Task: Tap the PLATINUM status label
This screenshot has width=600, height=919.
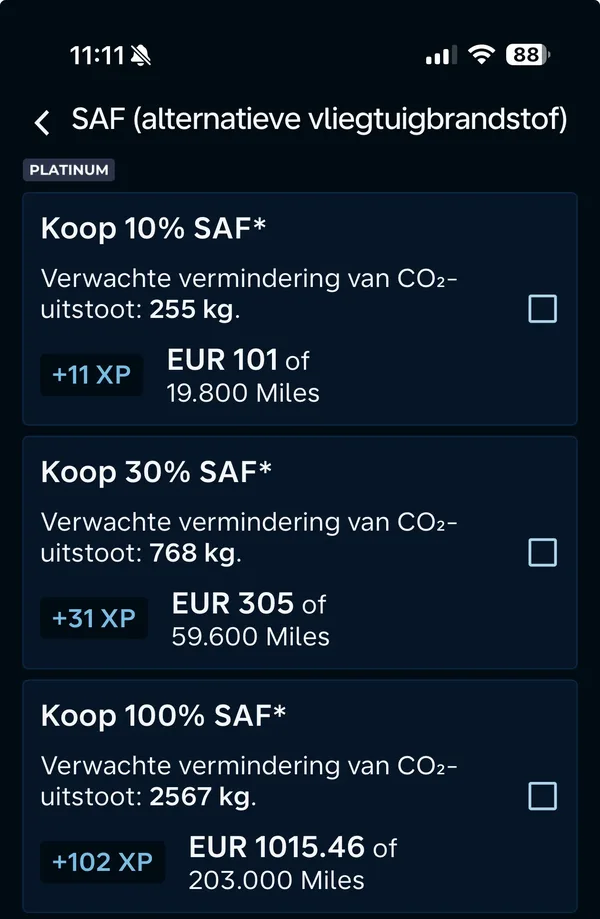Action: pyautogui.click(x=69, y=170)
